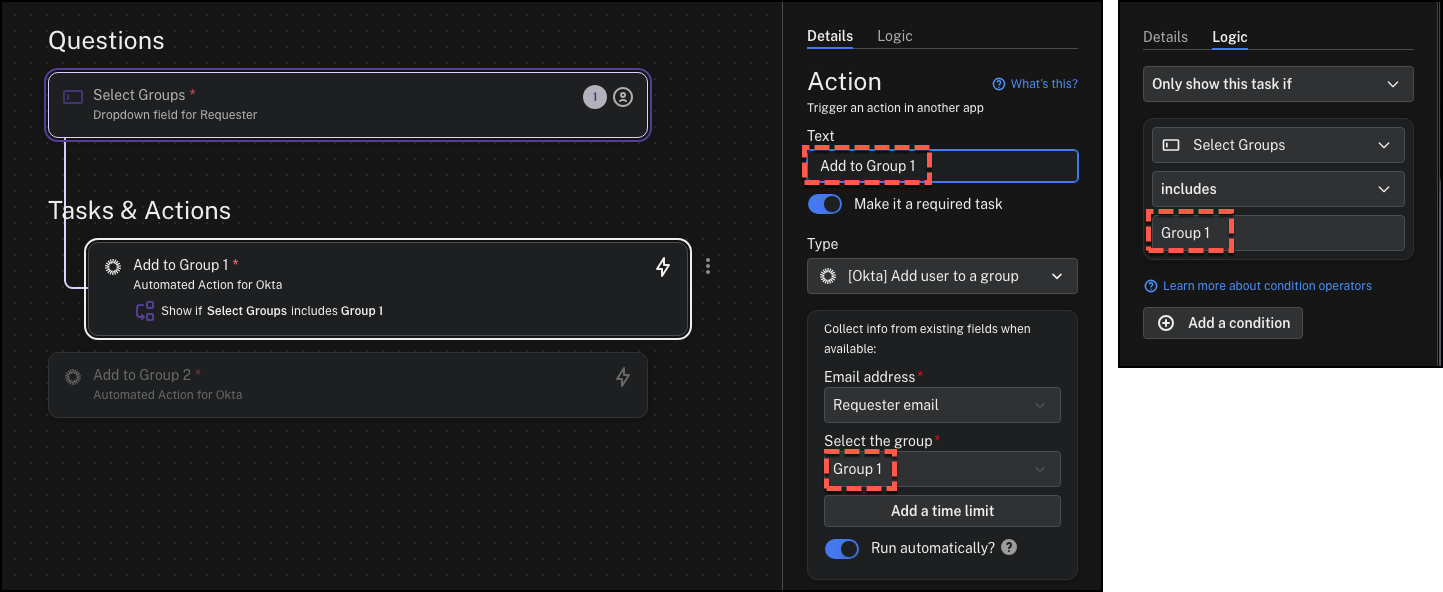Viewport: 1443px width, 592px height.
Task: Expand the includes operator dropdown
Action: point(1277,189)
